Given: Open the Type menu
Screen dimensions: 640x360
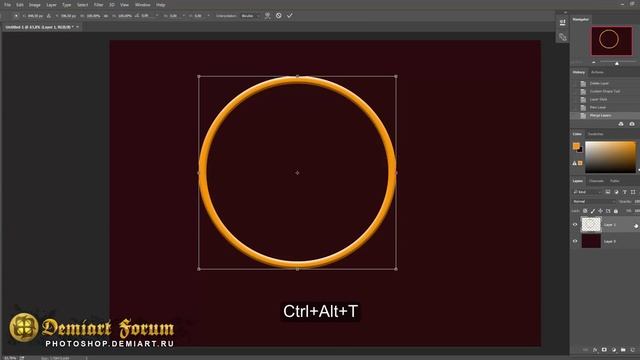Looking at the screenshot, I should (67, 5).
